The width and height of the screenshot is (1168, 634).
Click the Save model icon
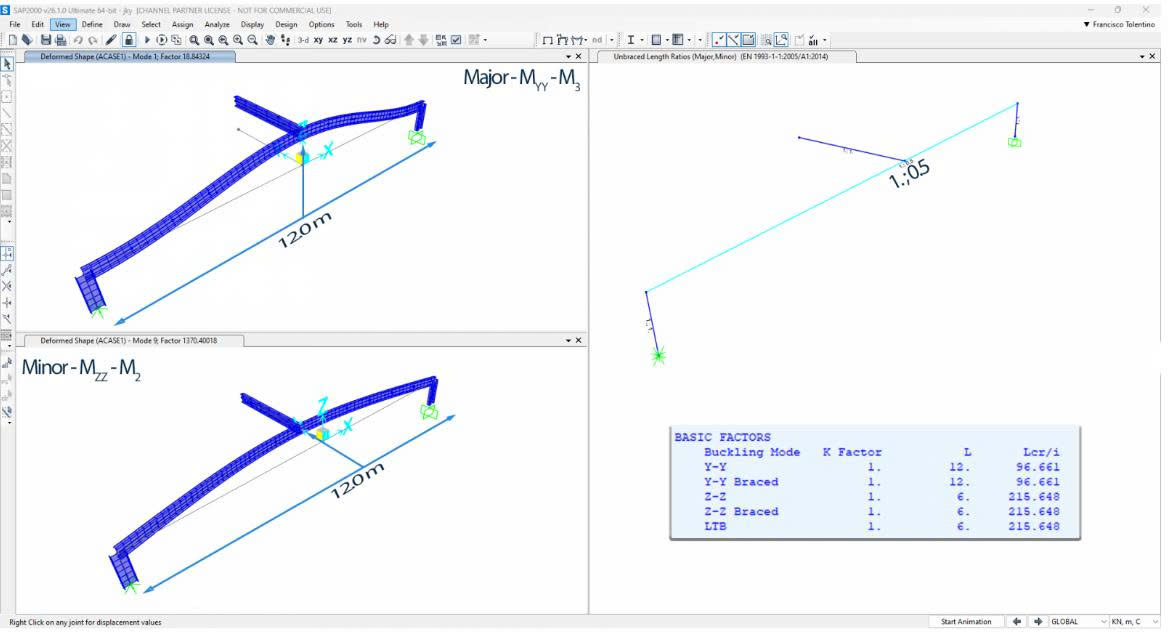pos(46,40)
